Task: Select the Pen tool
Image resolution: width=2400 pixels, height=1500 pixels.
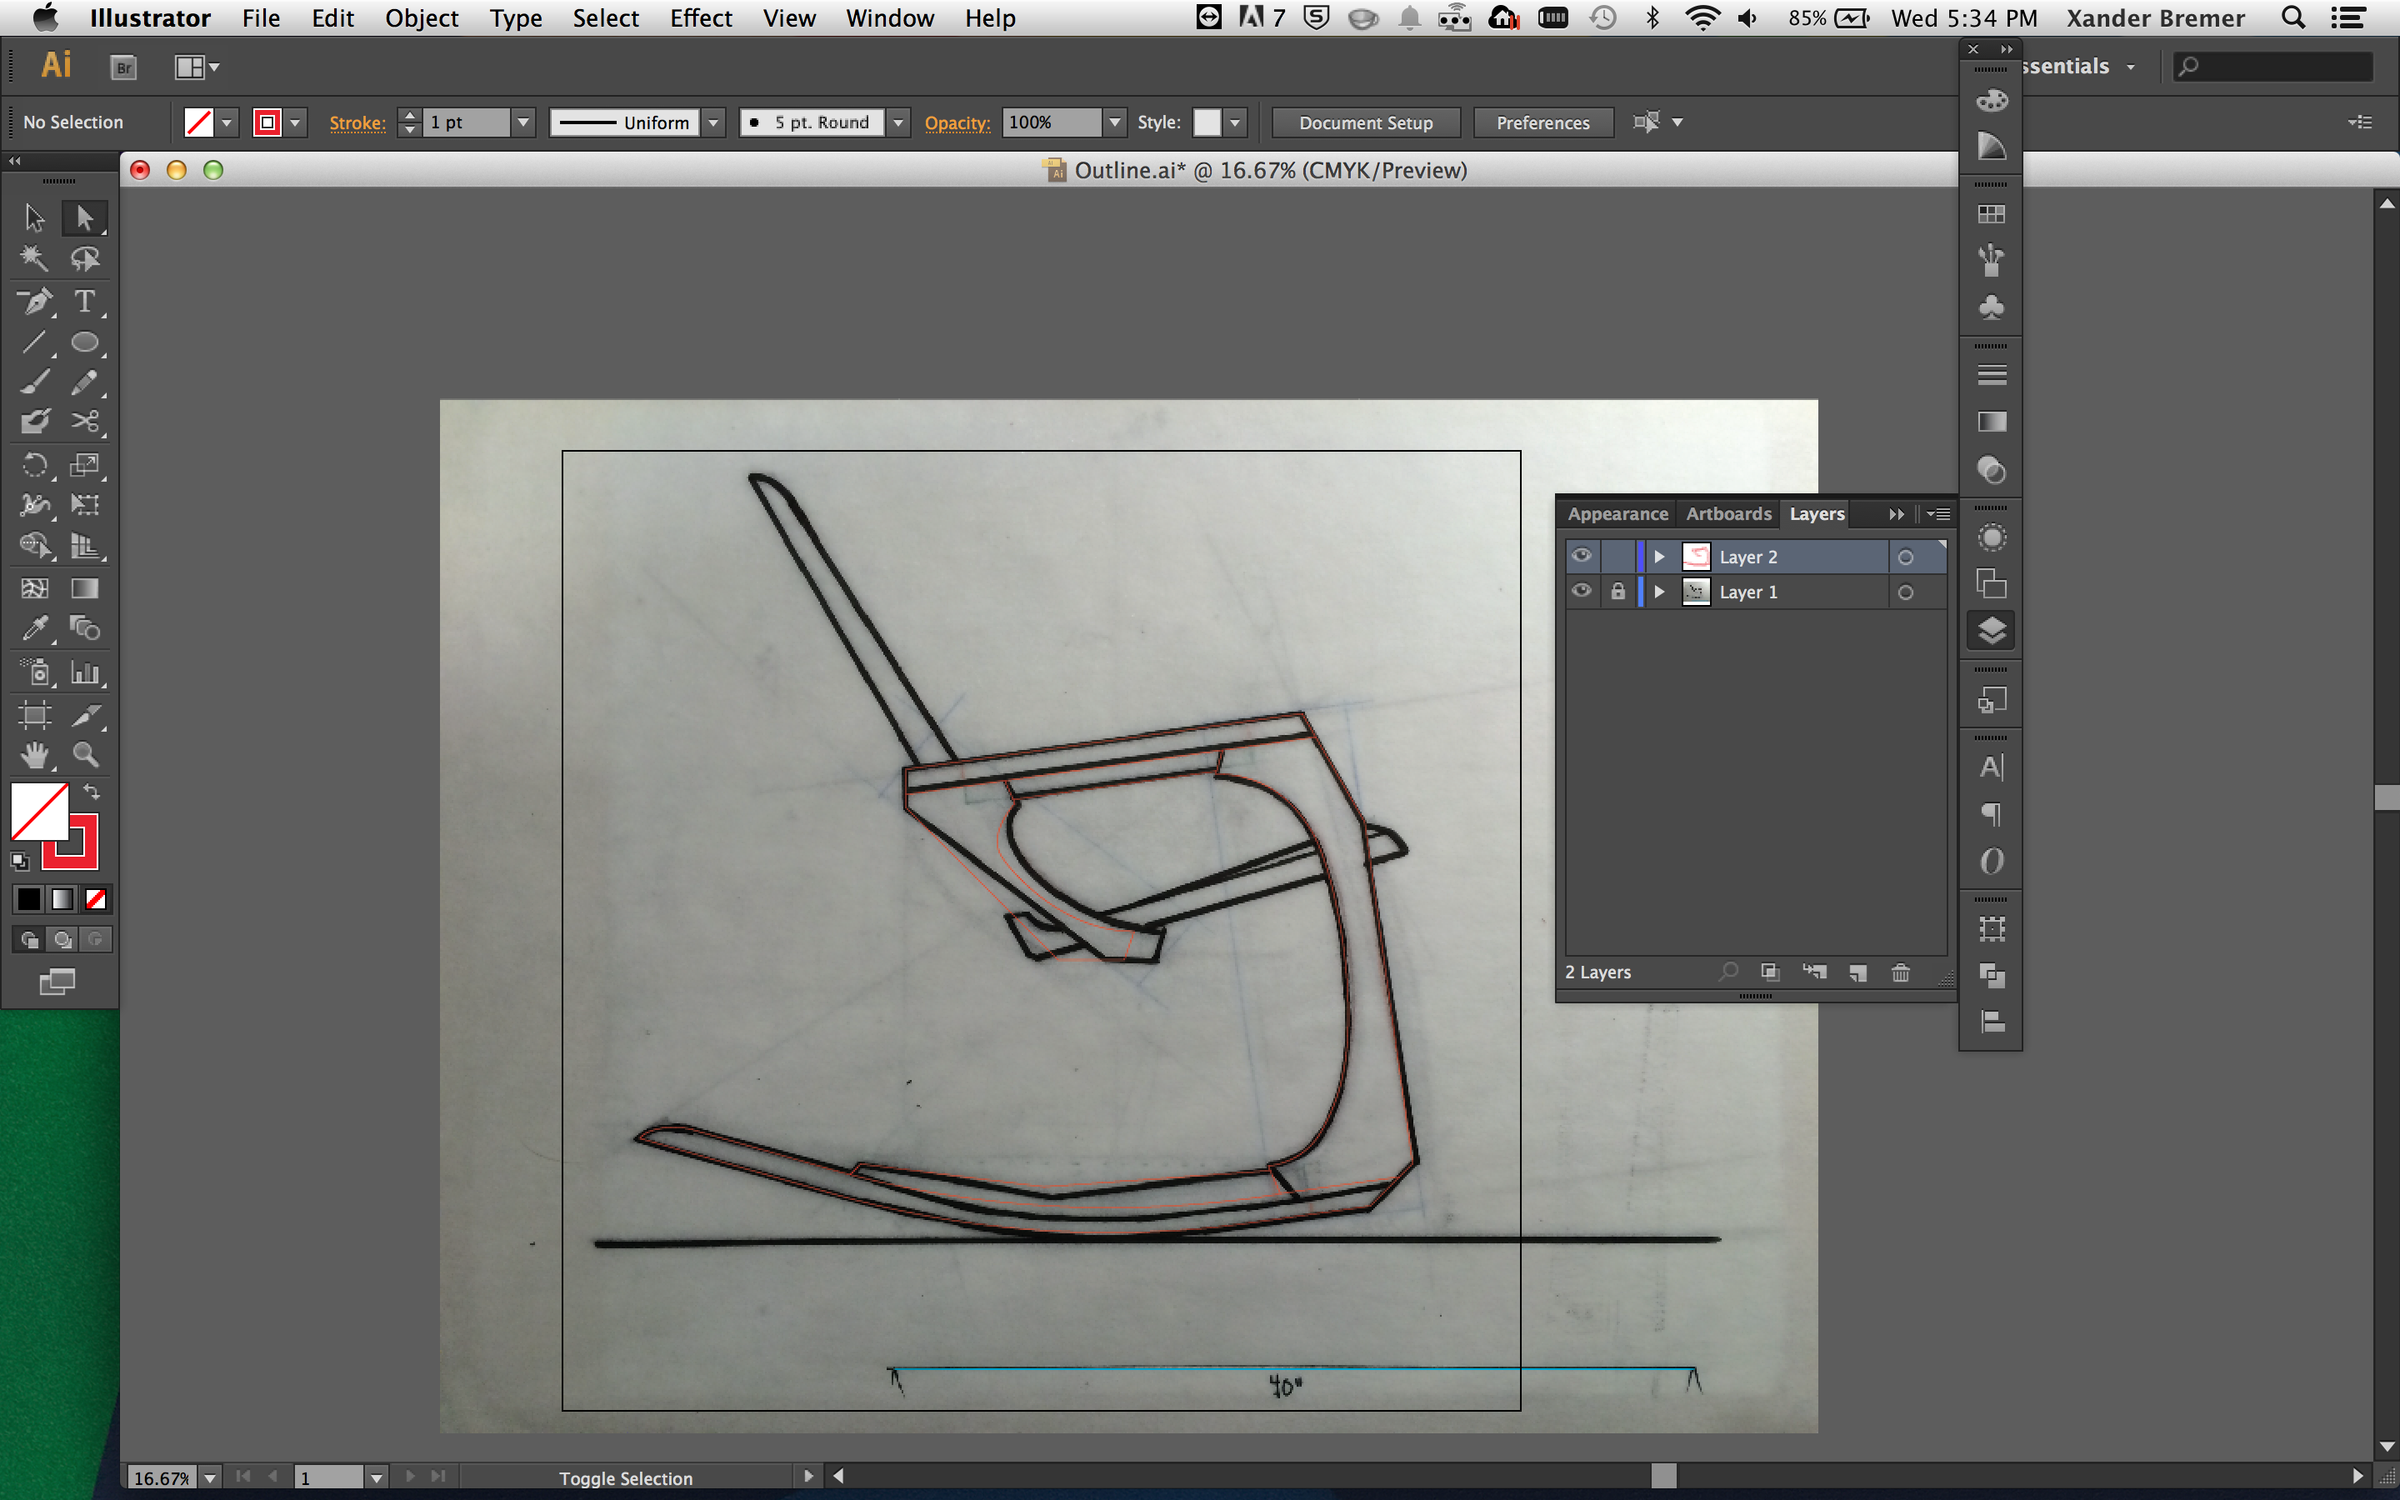Action: click(x=35, y=301)
